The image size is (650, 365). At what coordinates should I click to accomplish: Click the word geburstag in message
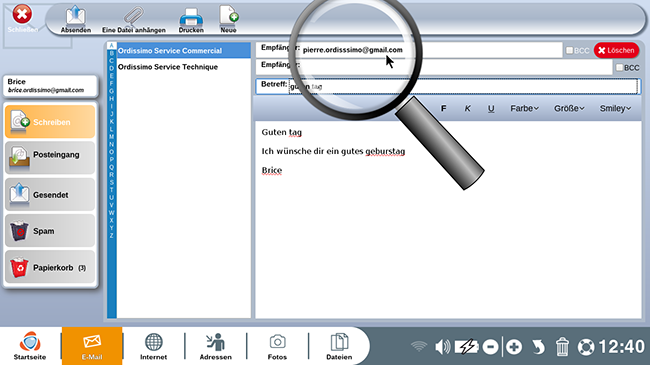click(385, 151)
